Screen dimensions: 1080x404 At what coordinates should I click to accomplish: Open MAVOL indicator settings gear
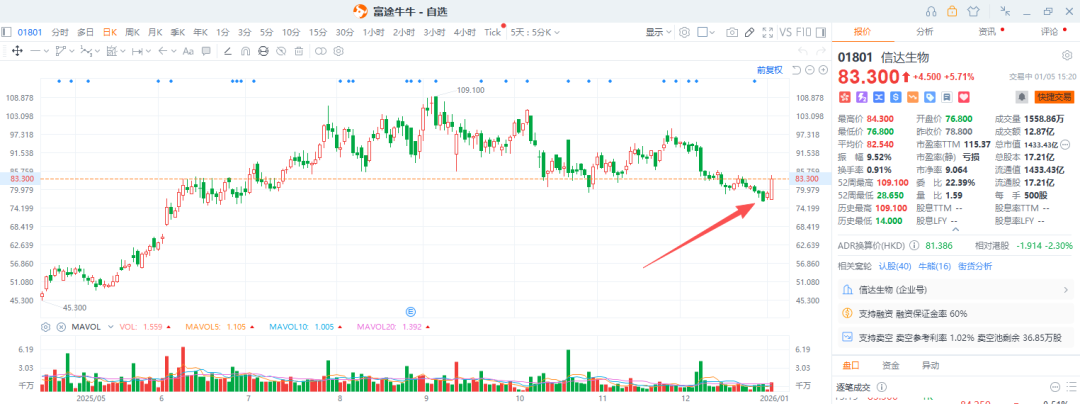(46, 327)
